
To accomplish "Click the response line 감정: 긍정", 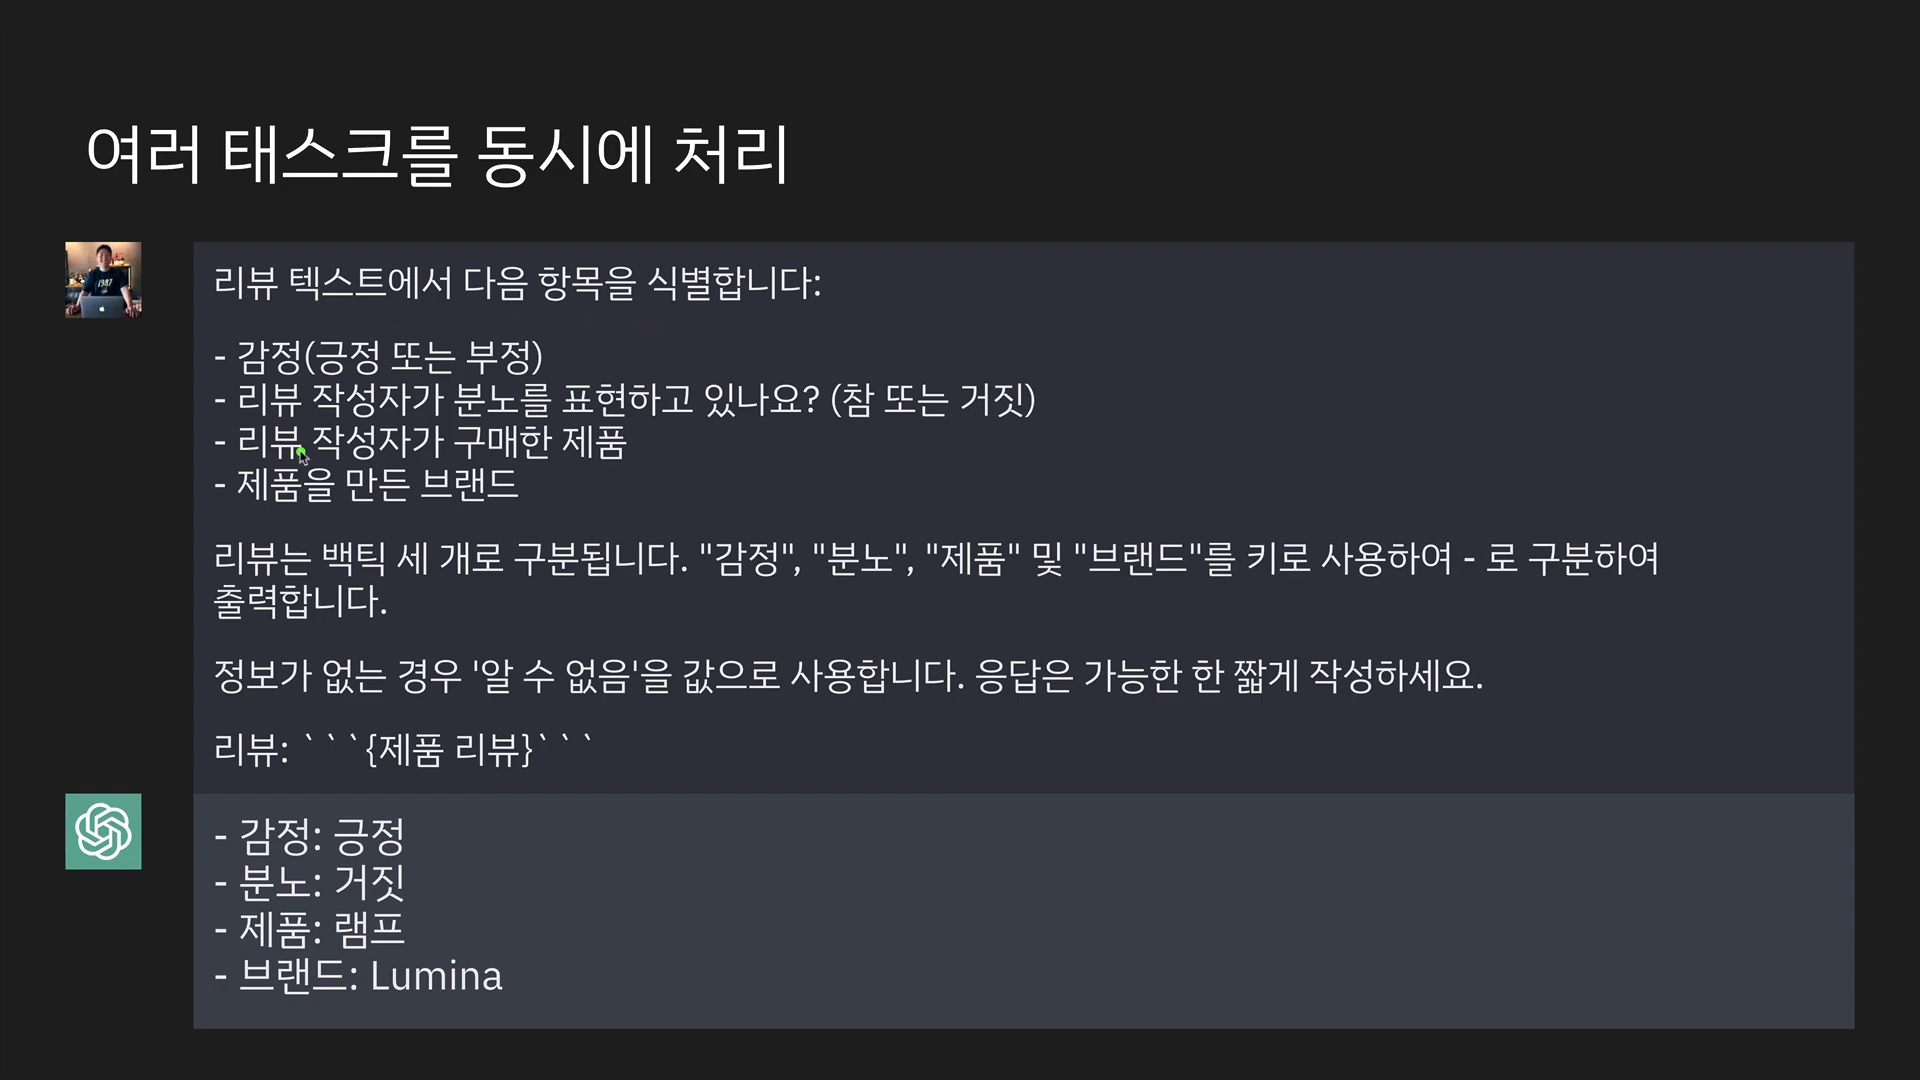I will click(309, 836).
